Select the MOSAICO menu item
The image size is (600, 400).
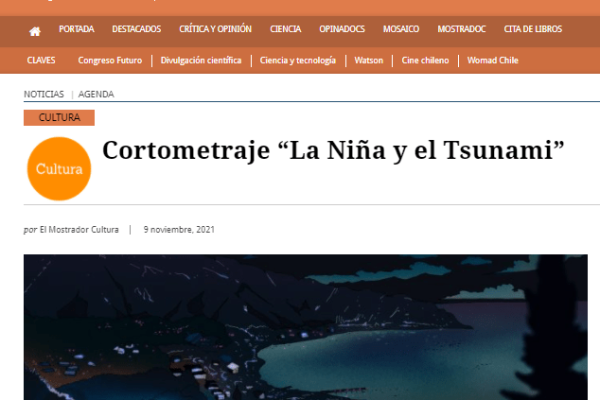point(401,29)
